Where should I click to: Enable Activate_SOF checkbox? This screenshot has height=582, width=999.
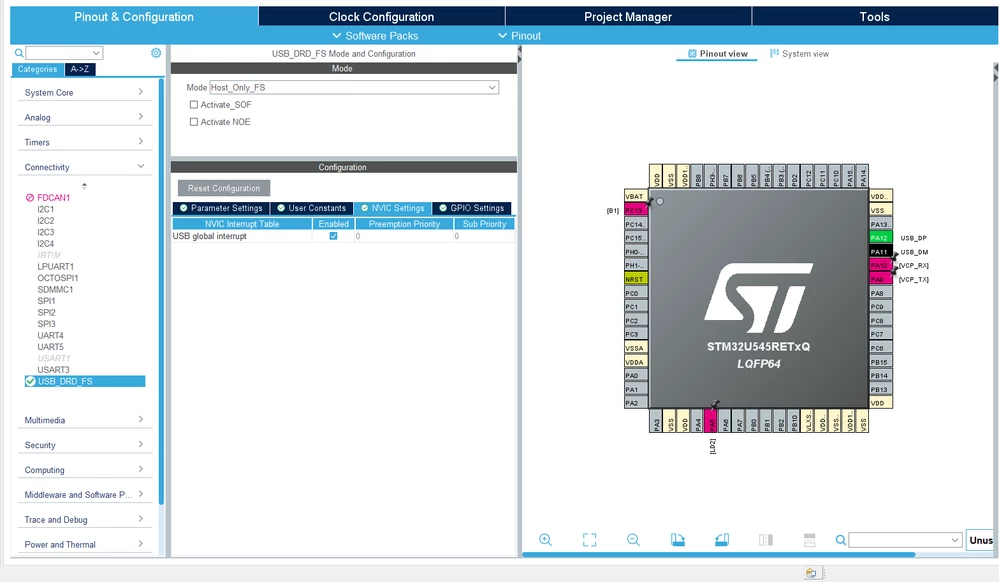pos(194,105)
